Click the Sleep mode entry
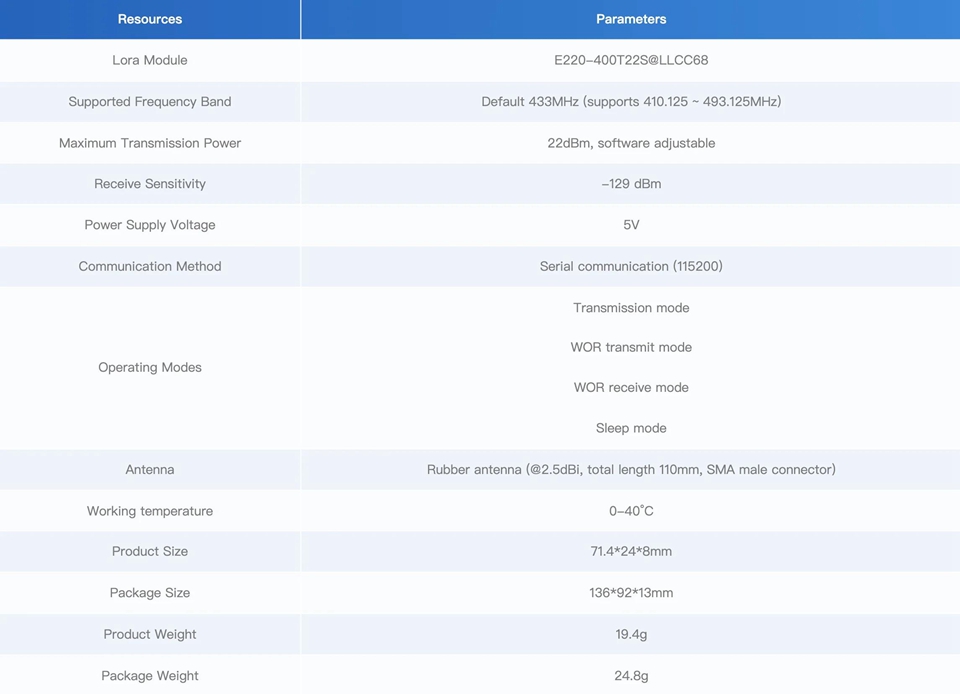The height and width of the screenshot is (694, 960). [x=631, y=428]
